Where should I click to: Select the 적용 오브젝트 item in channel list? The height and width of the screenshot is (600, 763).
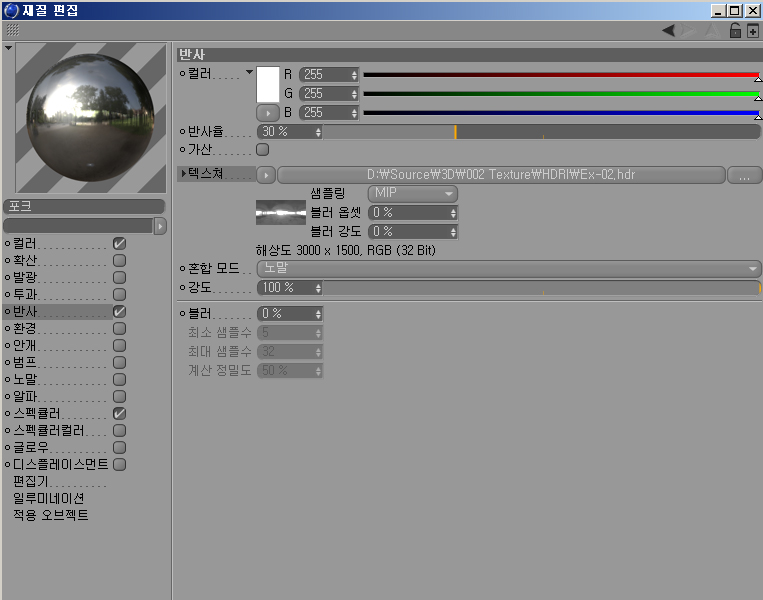pos(50,515)
